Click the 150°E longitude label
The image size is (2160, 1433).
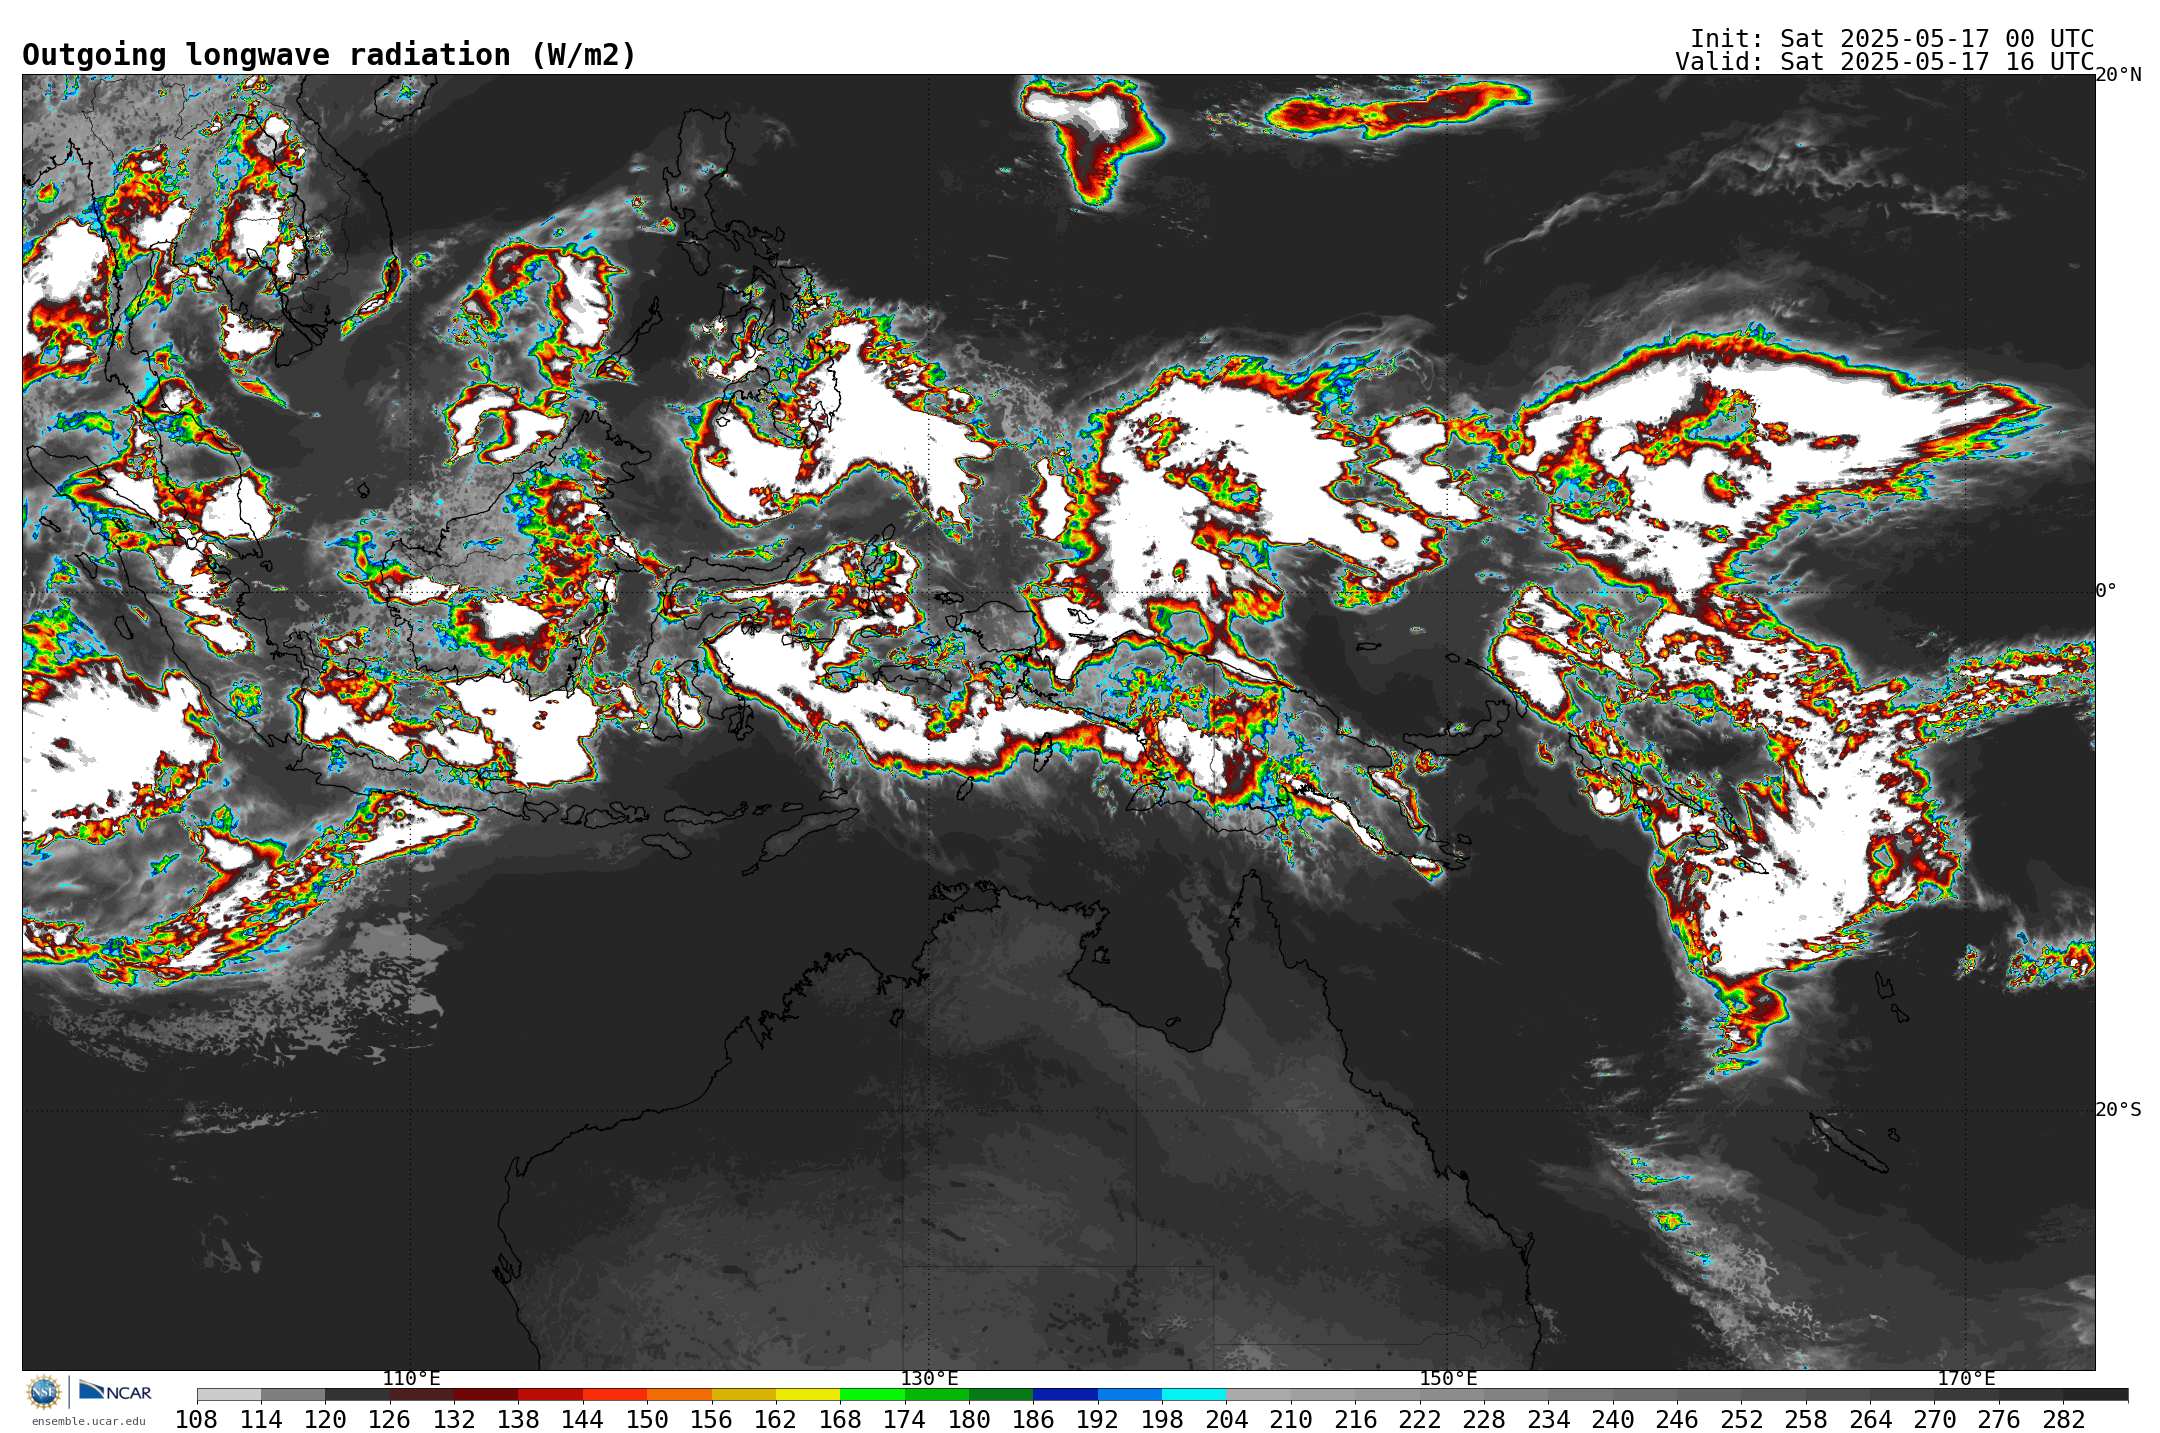(1448, 1378)
